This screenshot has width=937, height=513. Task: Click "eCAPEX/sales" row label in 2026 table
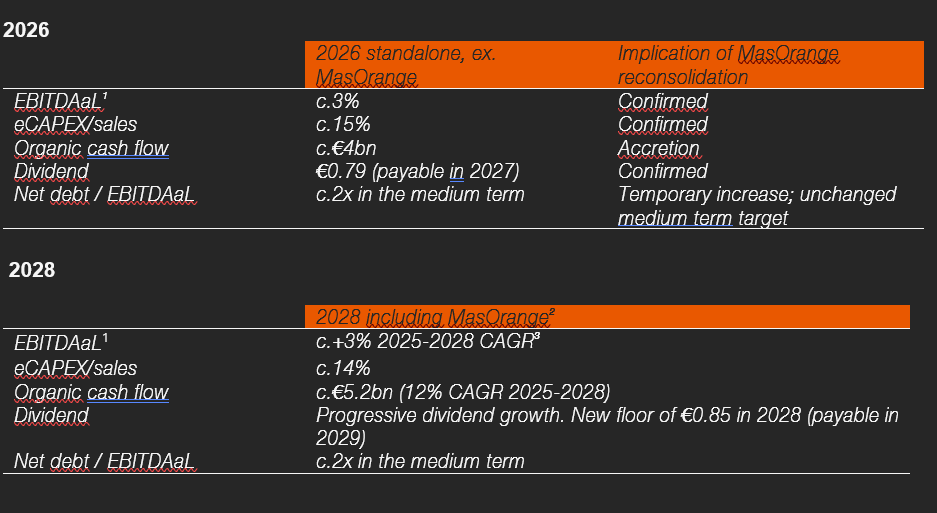(76, 125)
